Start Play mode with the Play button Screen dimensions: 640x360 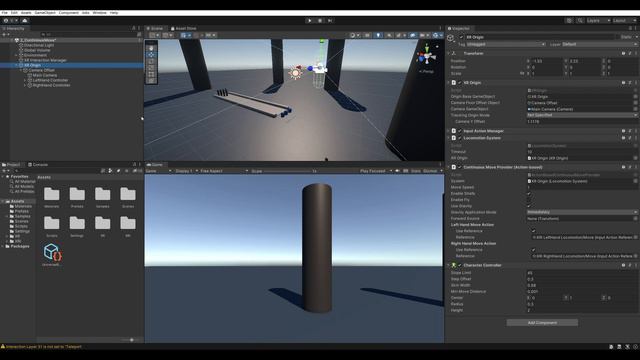[x=309, y=20]
